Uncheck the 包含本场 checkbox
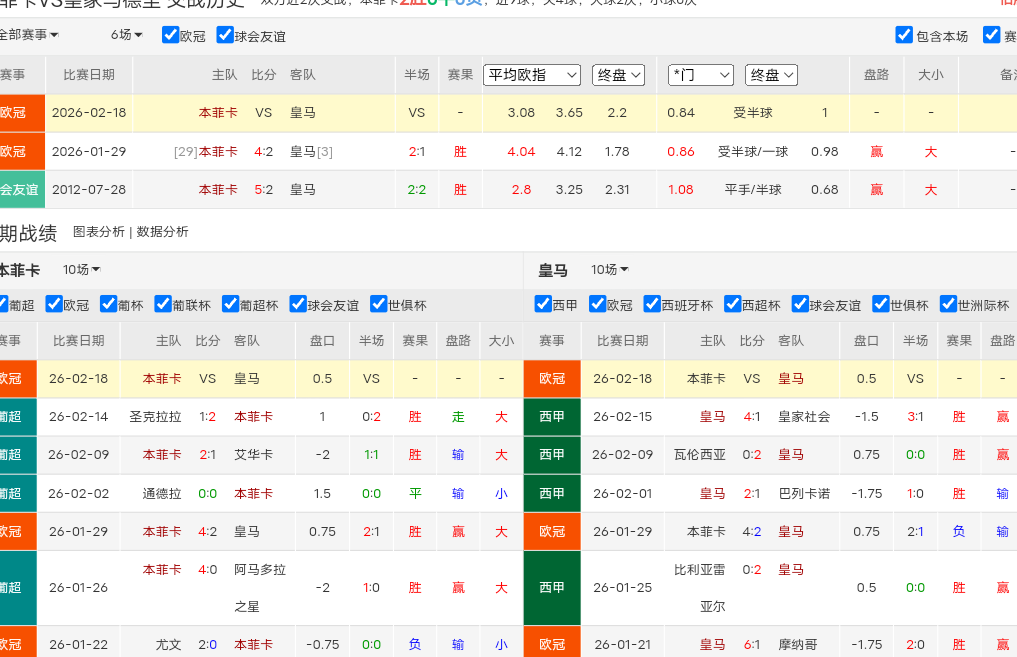Viewport: 1017px width, 657px height. [x=904, y=35]
